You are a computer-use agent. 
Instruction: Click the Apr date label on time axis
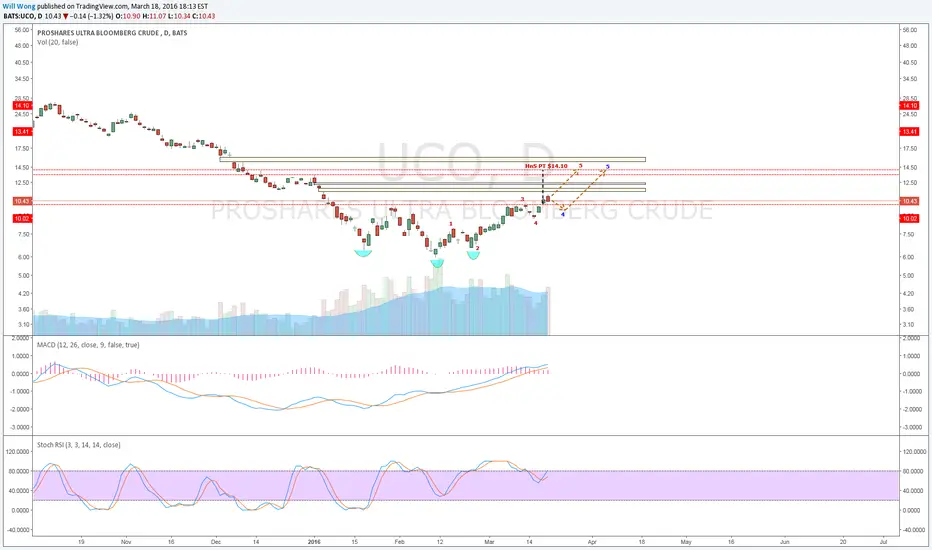(x=591, y=542)
